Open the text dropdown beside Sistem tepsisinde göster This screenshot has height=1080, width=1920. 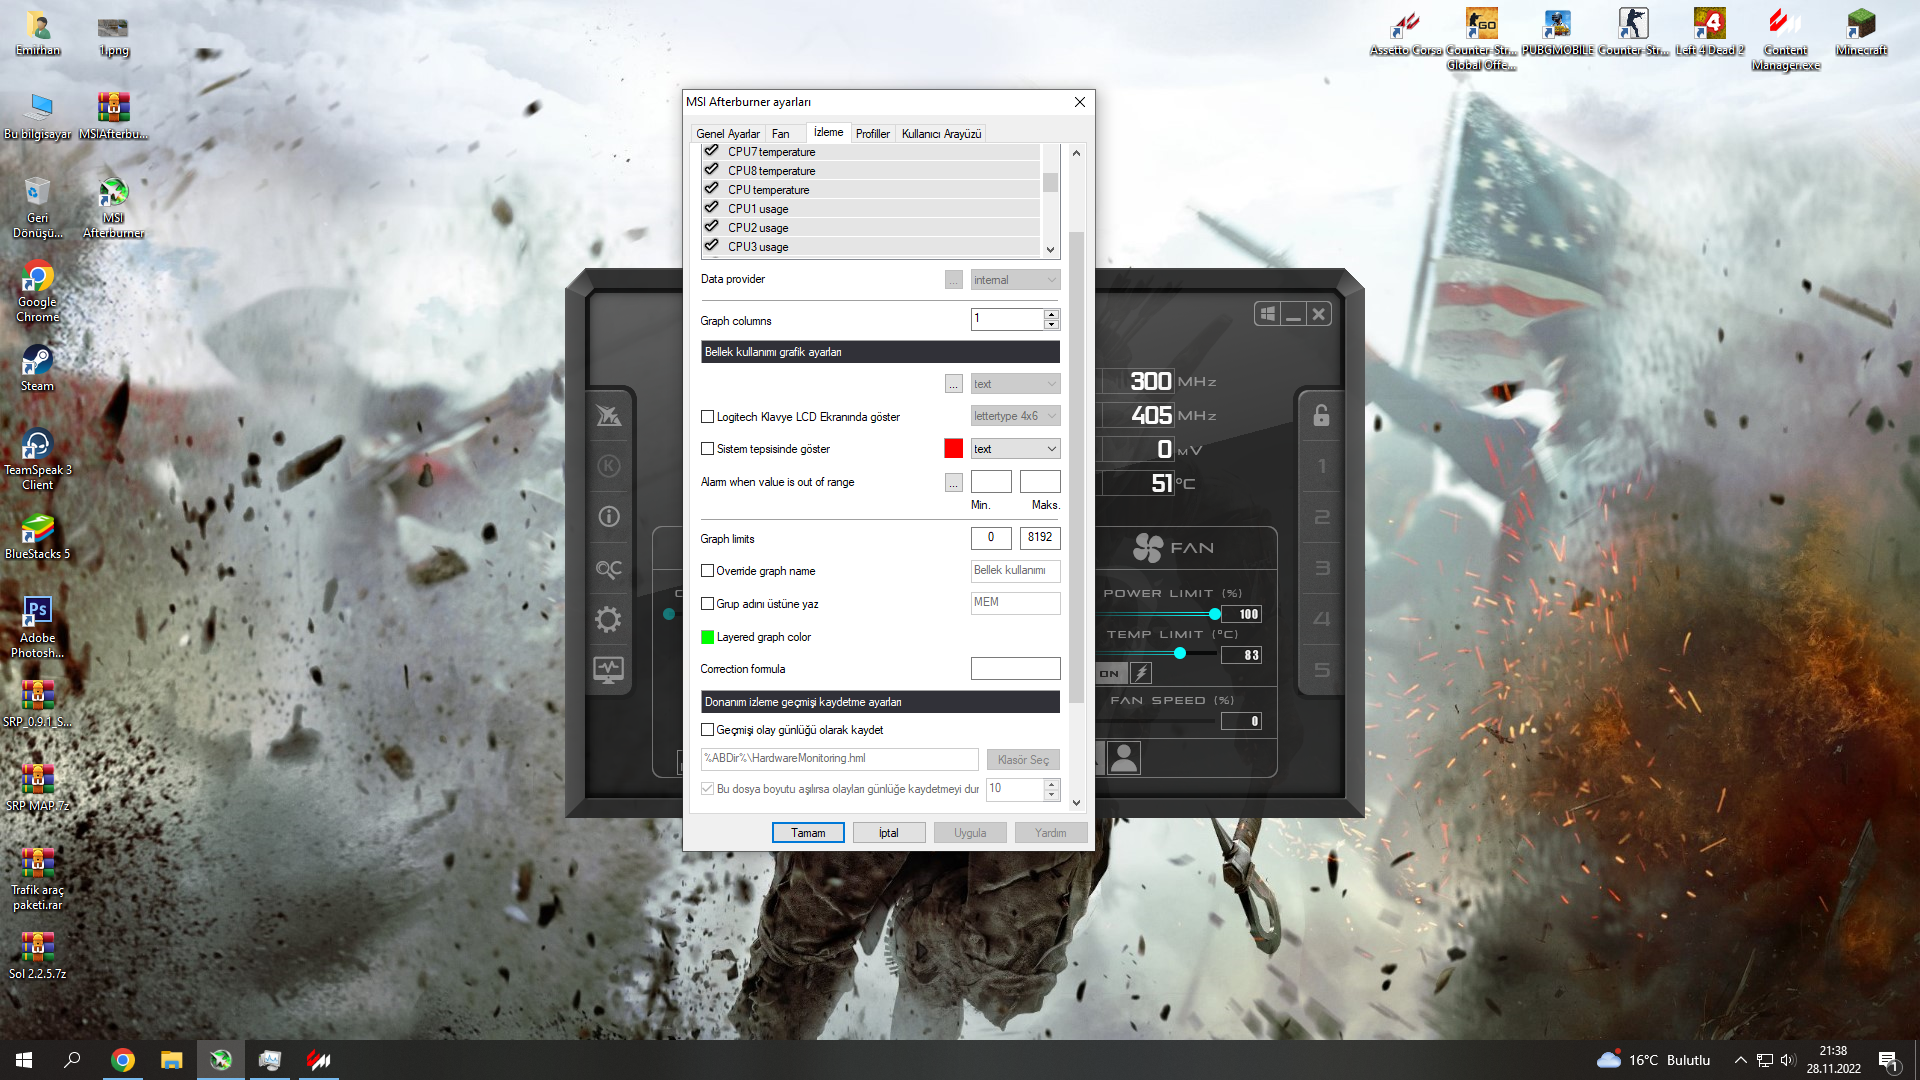[1015, 449]
